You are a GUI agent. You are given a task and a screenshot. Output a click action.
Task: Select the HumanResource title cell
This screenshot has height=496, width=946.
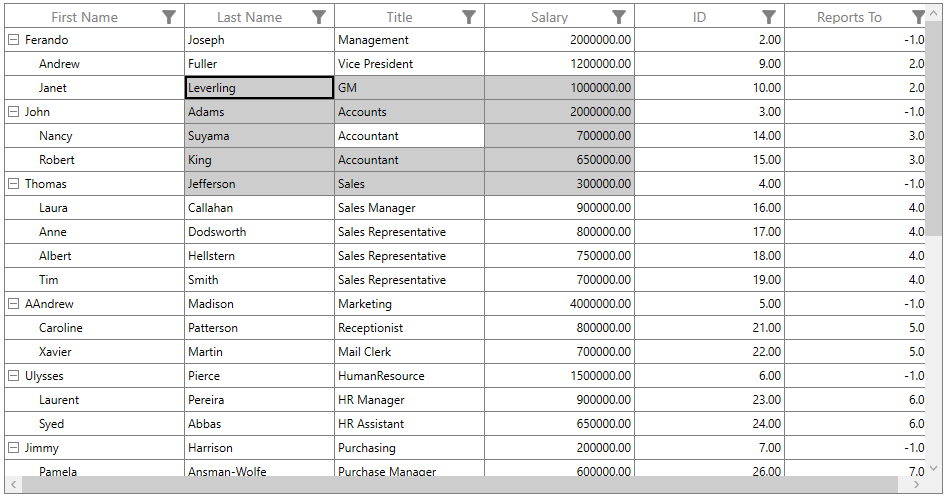pos(409,375)
